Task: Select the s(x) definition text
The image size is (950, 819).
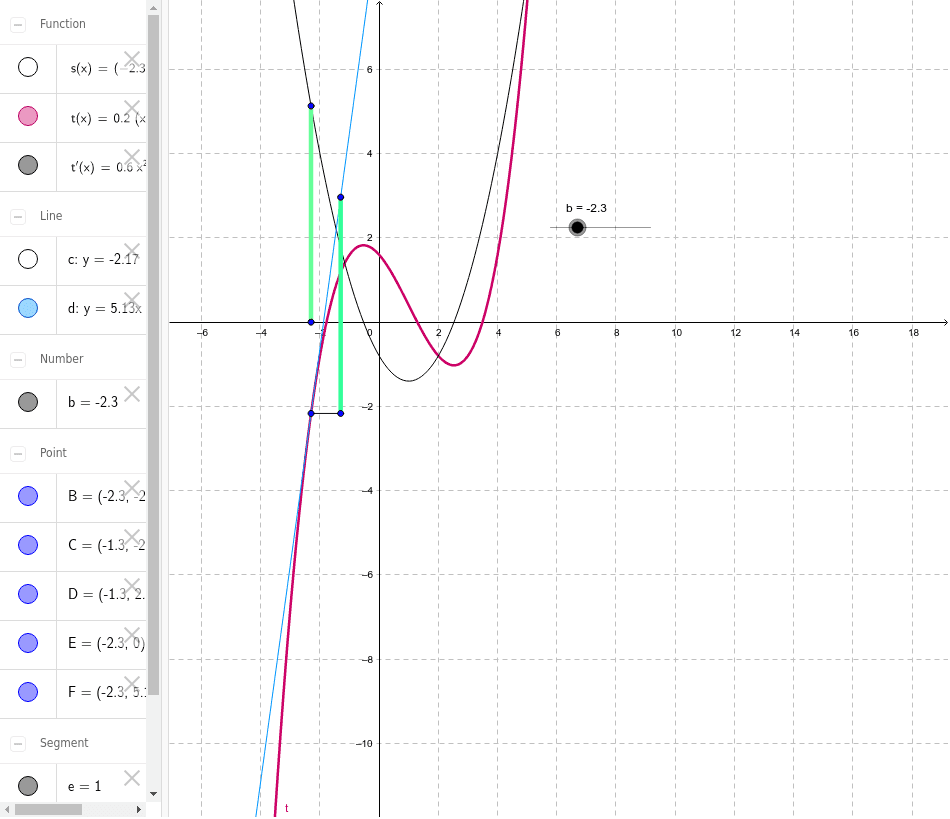Action: tap(108, 68)
